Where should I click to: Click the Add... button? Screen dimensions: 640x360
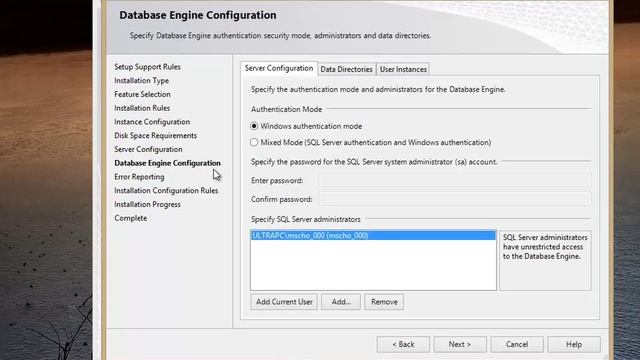pyautogui.click(x=341, y=302)
